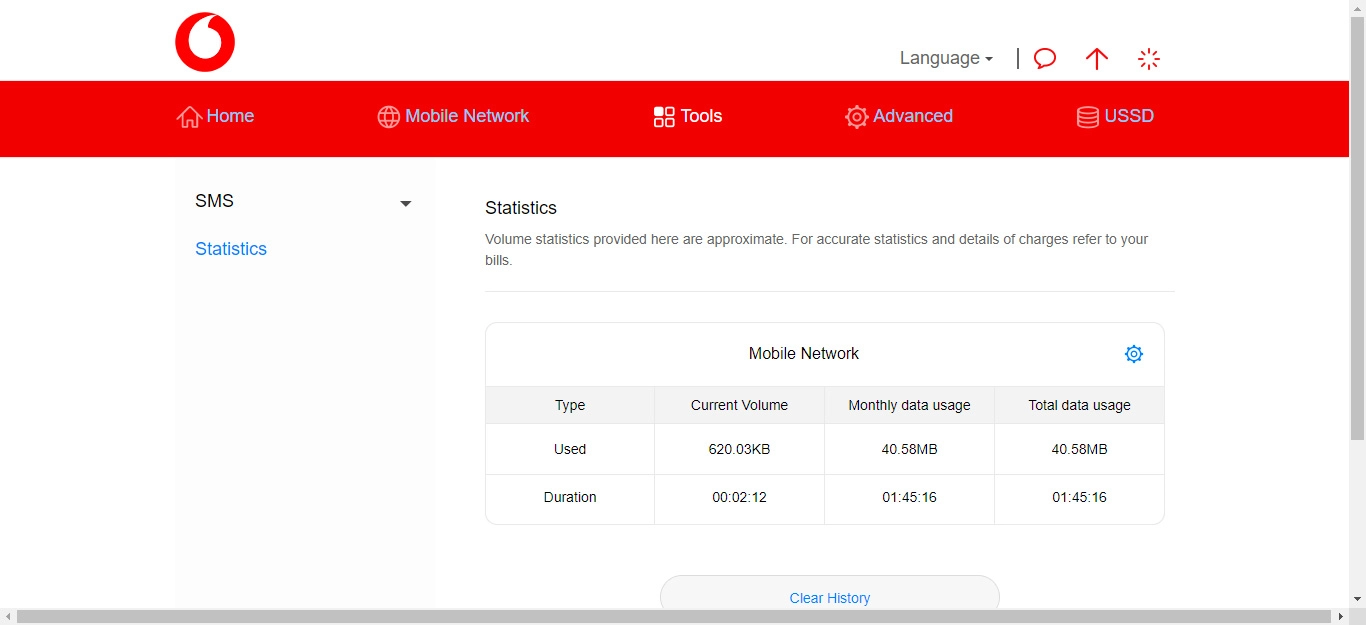Click the Clear History button
The height and width of the screenshot is (625, 1366).
pyautogui.click(x=829, y=597)
